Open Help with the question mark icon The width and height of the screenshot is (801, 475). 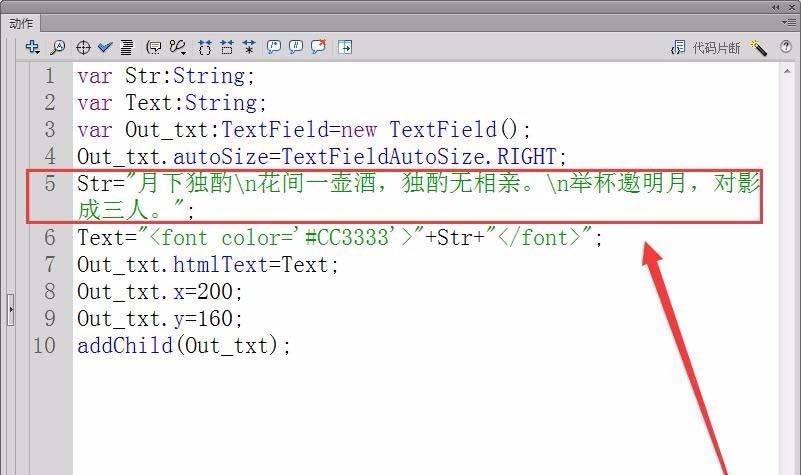coord(786,47)
